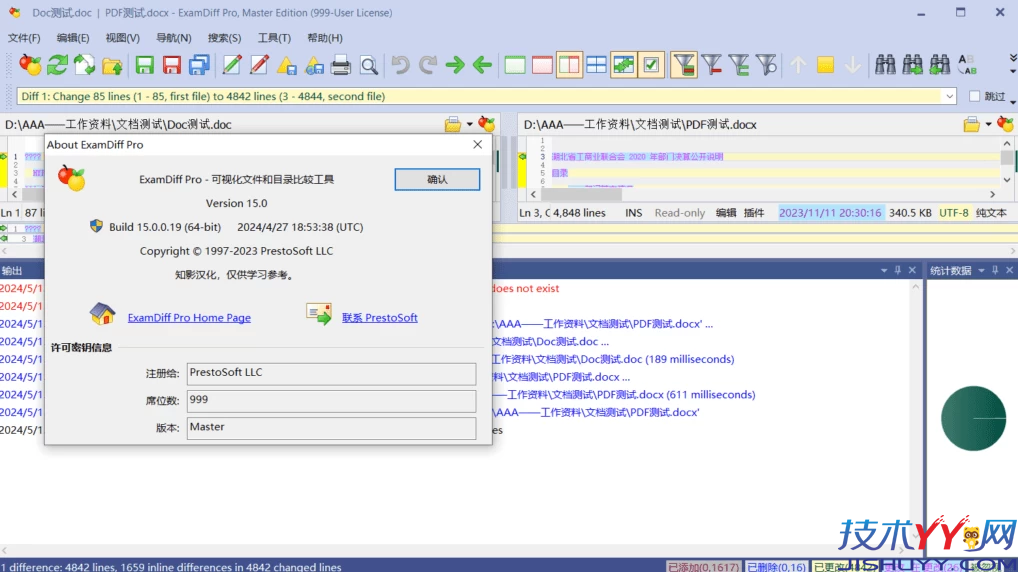1018x572 pixels.
Task: Click the UTF-8 encoding status indicator
Action: pos(954,212)
